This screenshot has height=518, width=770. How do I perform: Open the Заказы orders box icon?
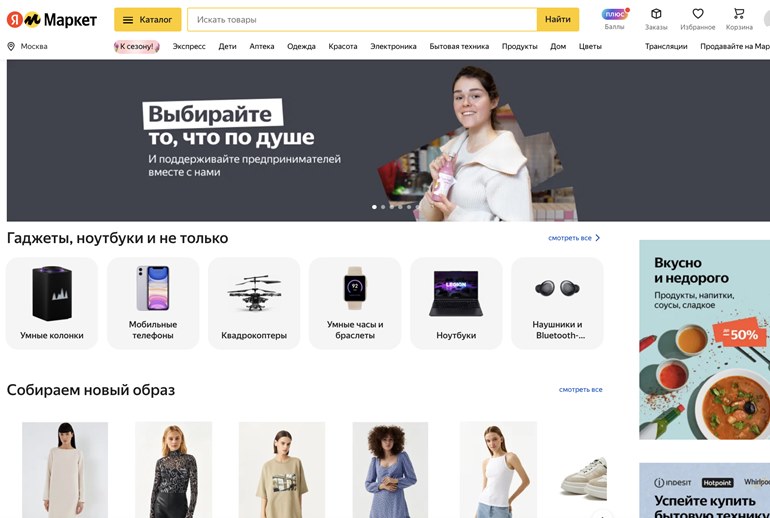[656, 14]
